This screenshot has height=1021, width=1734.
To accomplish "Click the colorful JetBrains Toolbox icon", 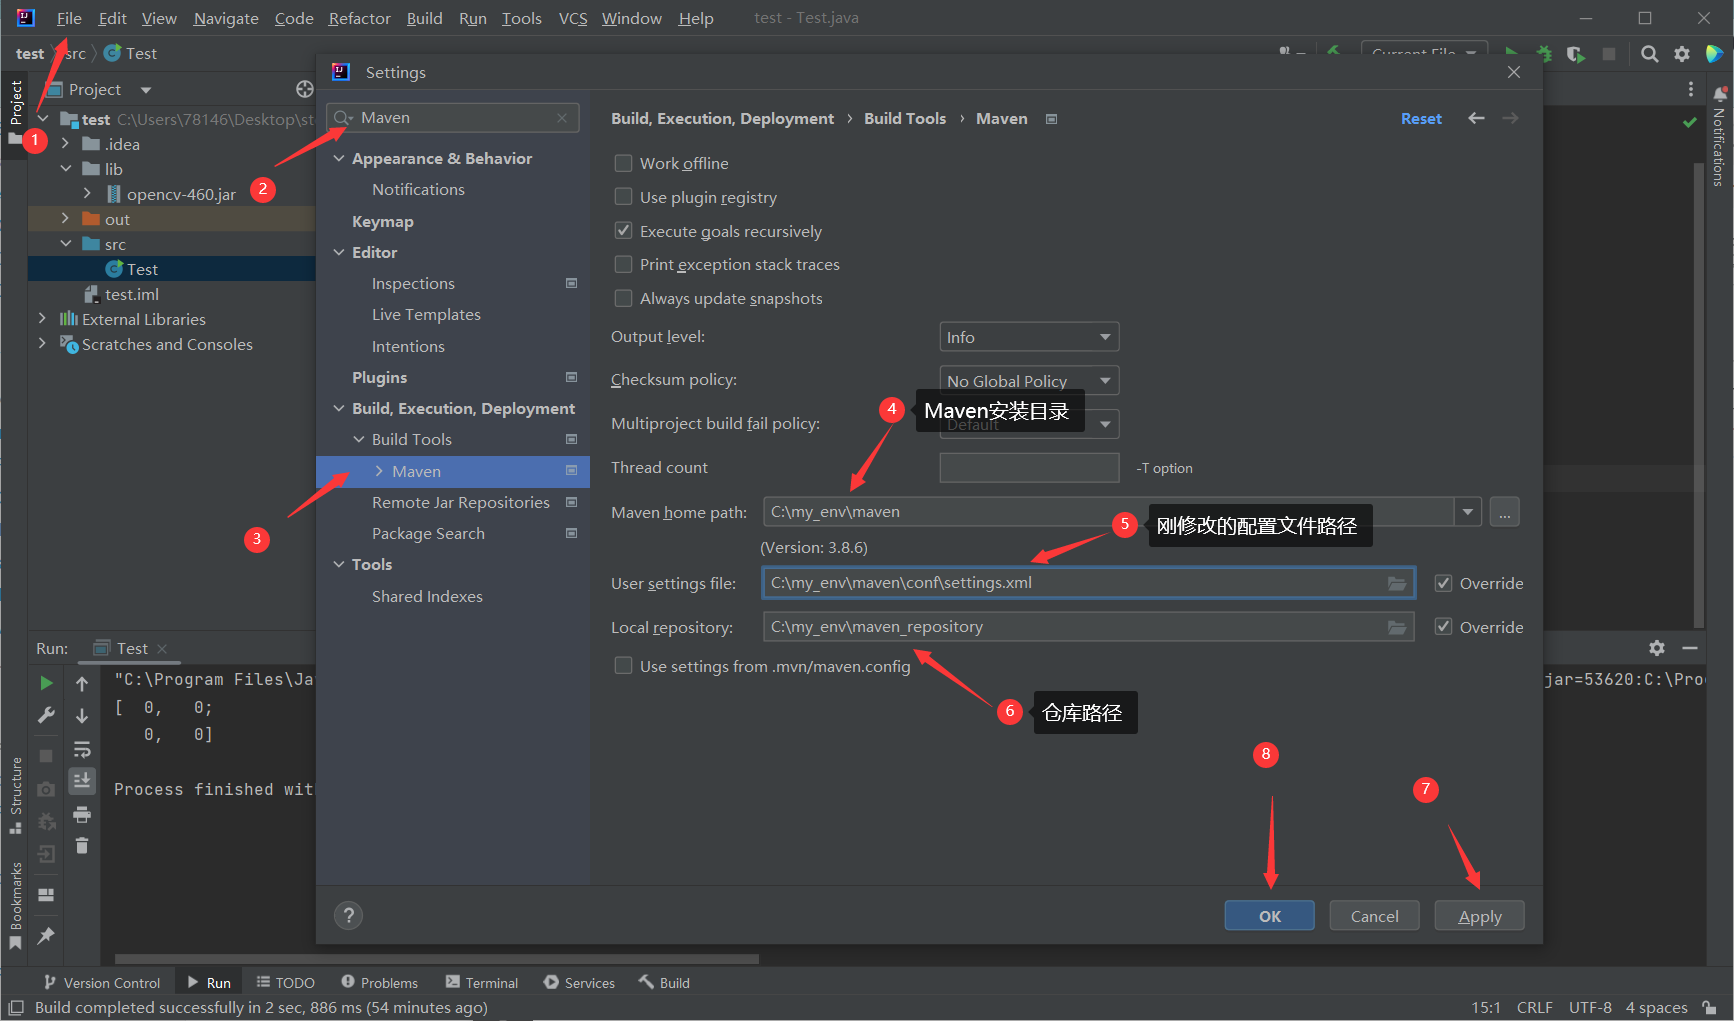I will click(x=1714, y=54).
